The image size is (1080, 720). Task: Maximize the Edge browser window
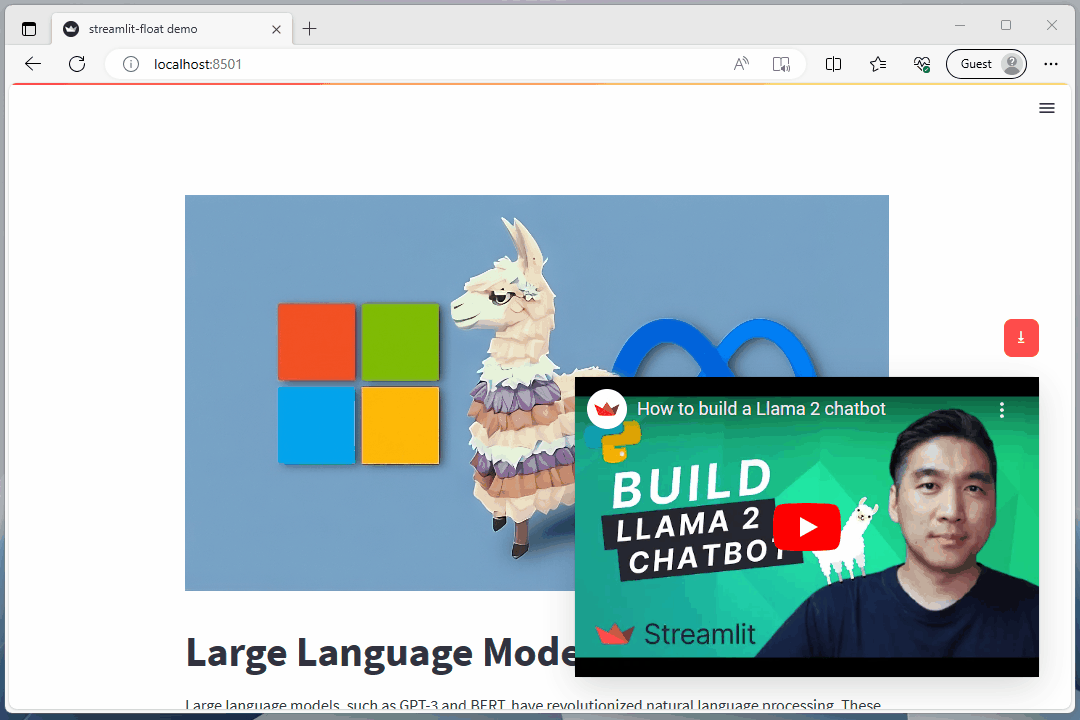click(1006, 25)
